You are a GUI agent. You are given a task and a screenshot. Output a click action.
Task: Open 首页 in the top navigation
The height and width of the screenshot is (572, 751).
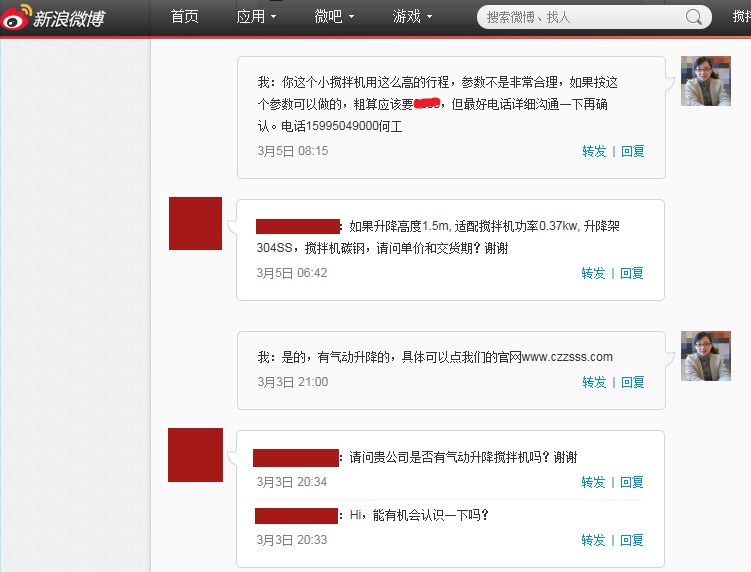tap(184, 17)
